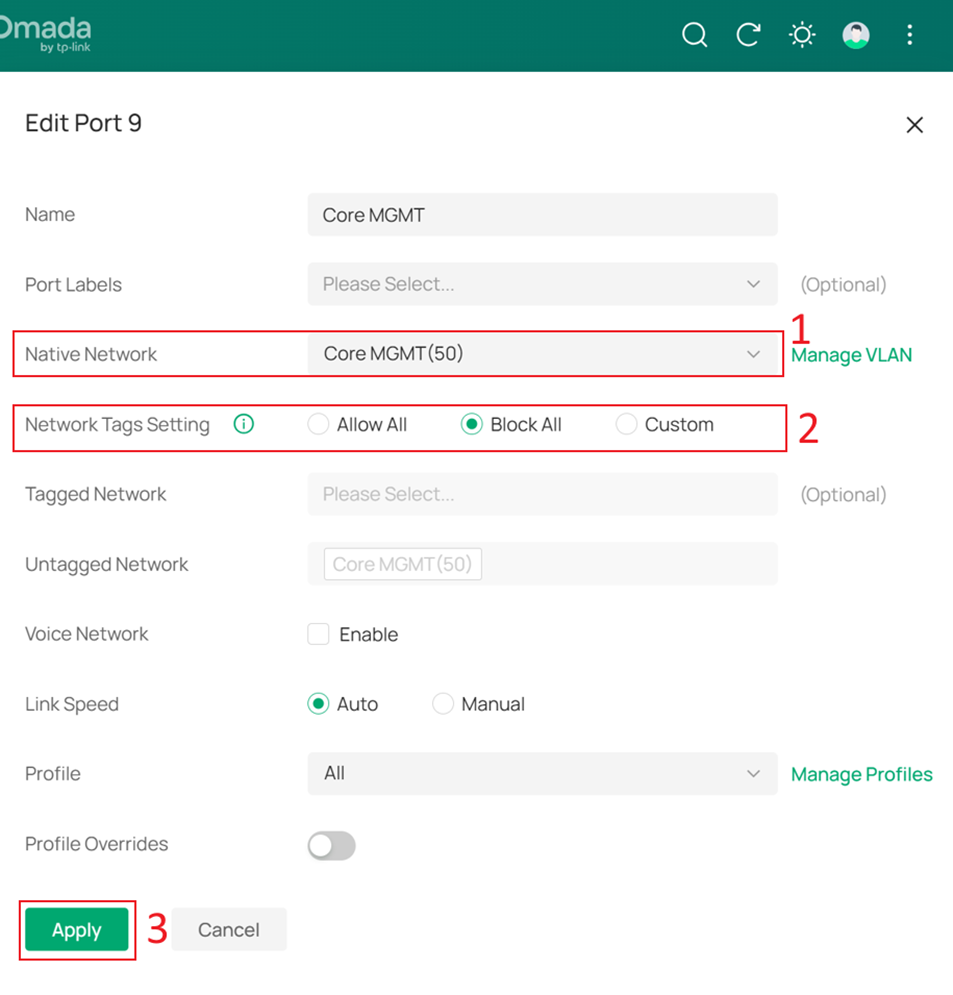This screenshot has height=995, width=953.
Task: Open the Port Labels dropdown
Action: tap(542, 284)
